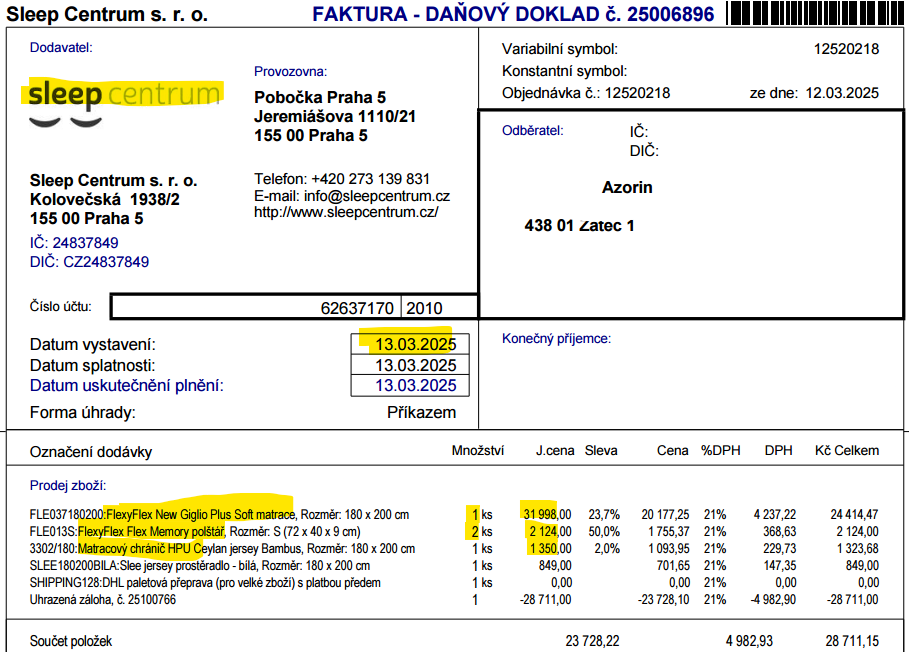This screenshot has height=652, width=909.
Task: Select the FlexyFlex New Giglio Plus Soft matrace item
Action: click(x=201, y=515)
